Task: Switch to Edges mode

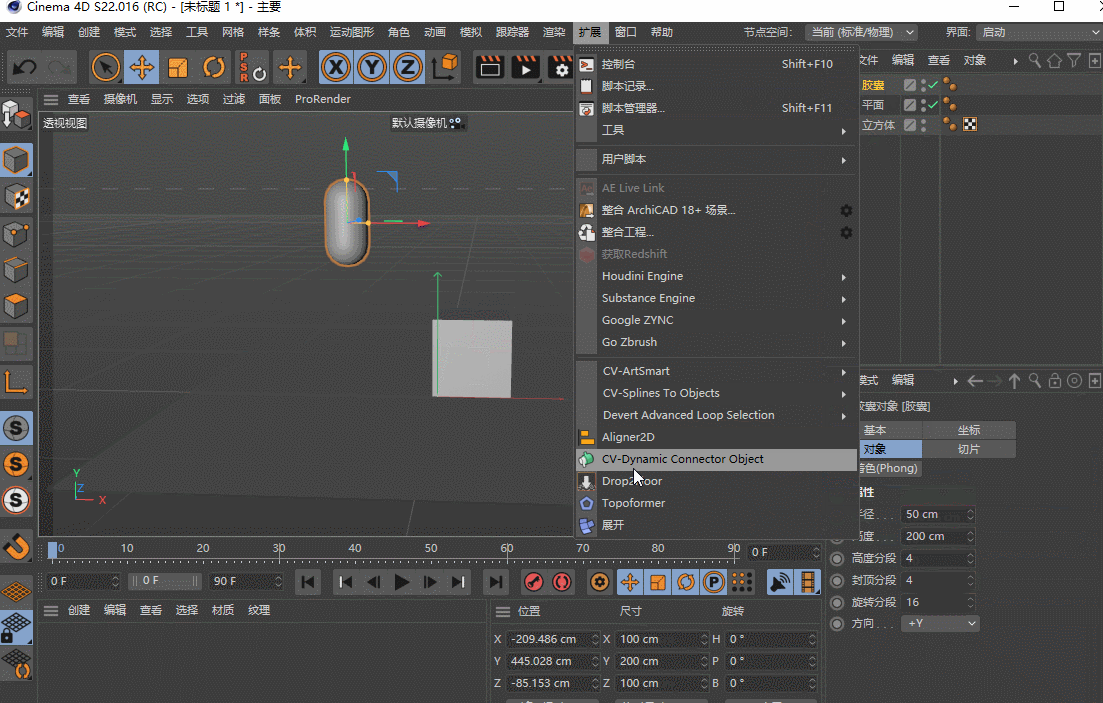Action: click(x=16, y=270)
